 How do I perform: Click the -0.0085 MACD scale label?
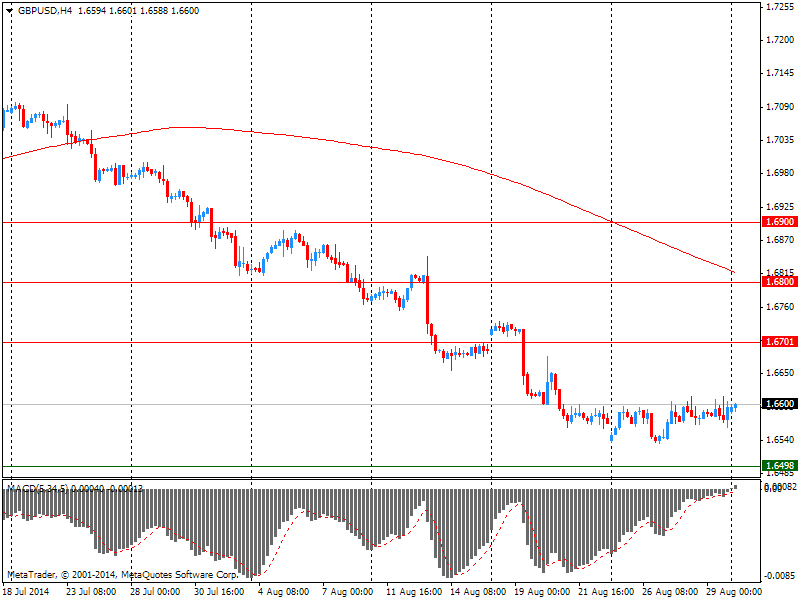(x=780, y=576)
